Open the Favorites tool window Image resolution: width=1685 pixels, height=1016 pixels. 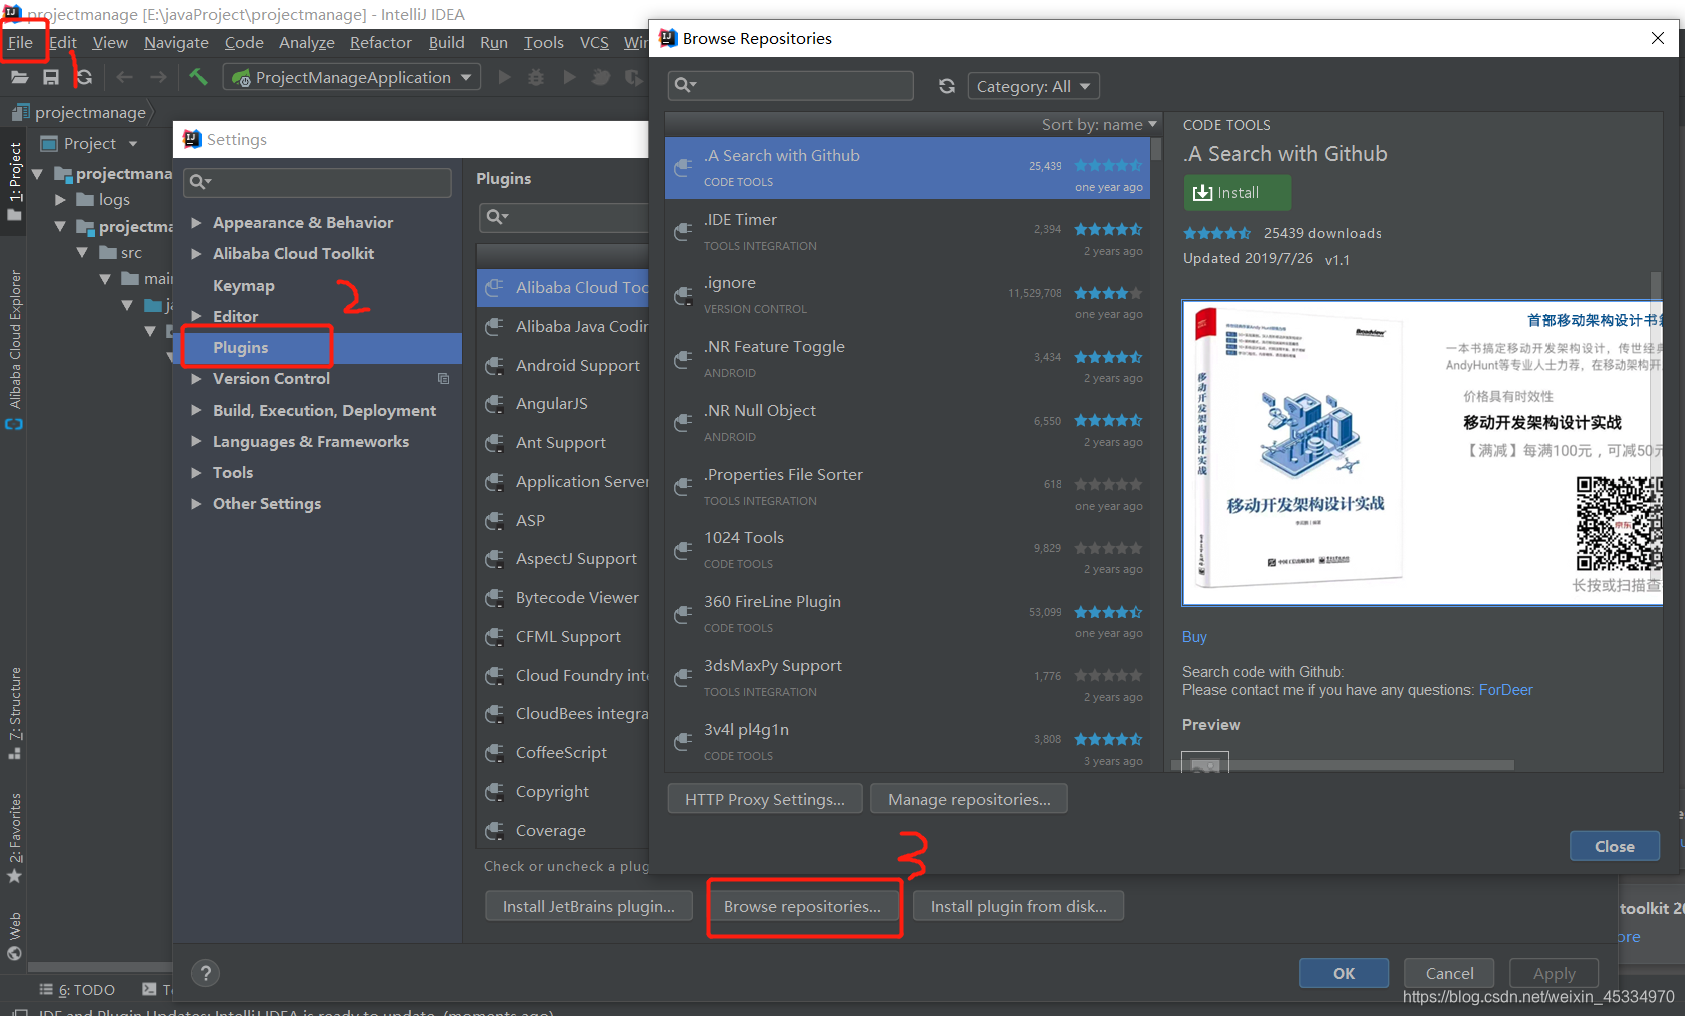14,838
